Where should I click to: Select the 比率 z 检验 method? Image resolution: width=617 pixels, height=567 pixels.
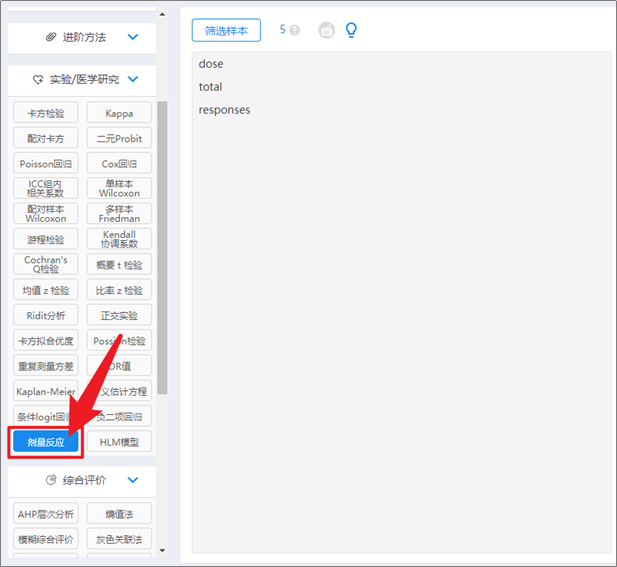coord(119,290)
